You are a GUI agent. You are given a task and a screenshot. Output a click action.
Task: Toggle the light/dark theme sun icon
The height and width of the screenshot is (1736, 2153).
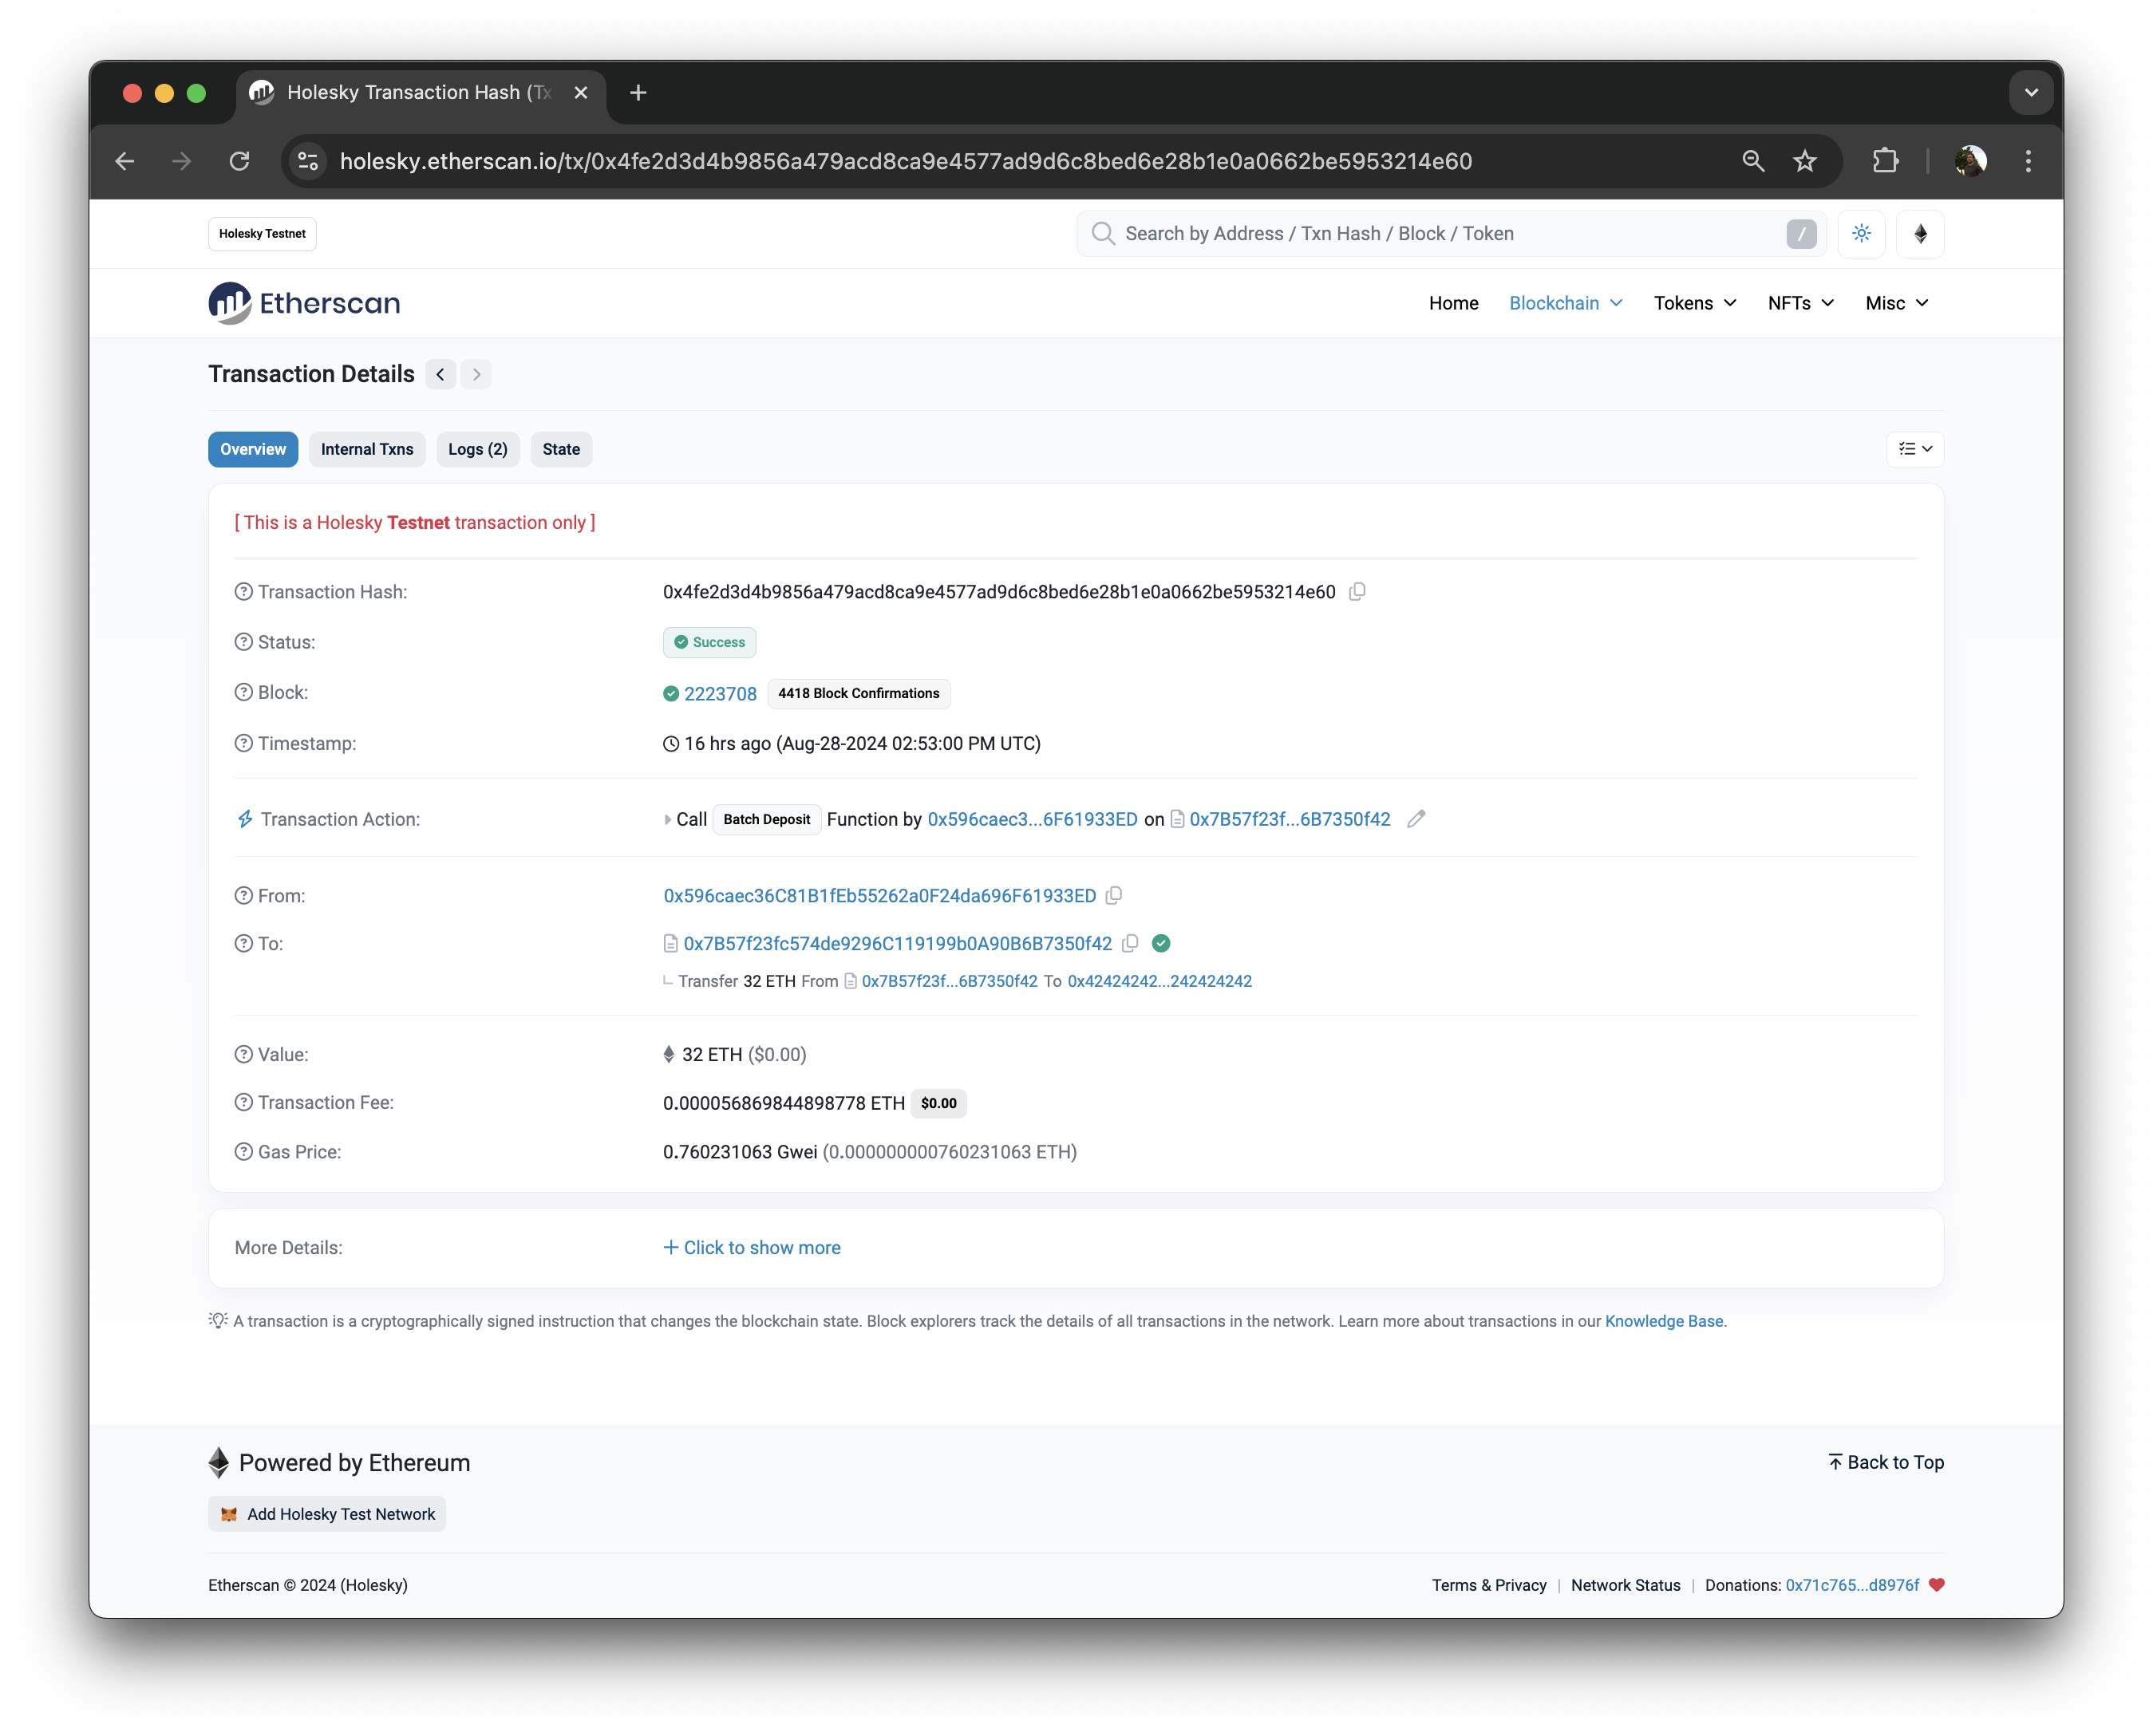click(x=1861, y=234)
